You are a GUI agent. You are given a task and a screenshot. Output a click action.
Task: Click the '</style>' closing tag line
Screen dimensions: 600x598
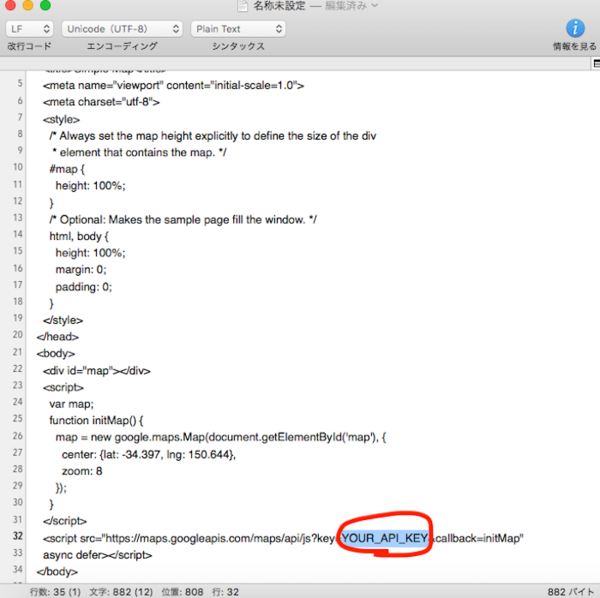63,320
